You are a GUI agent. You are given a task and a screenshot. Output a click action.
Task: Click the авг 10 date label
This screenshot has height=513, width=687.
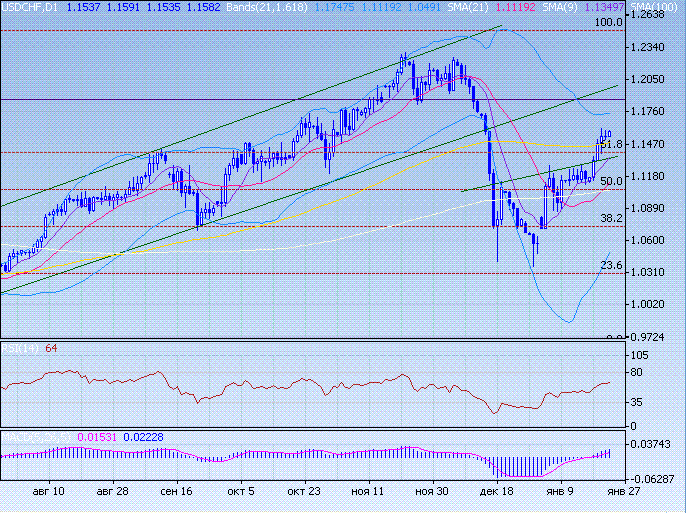[48, 492]
